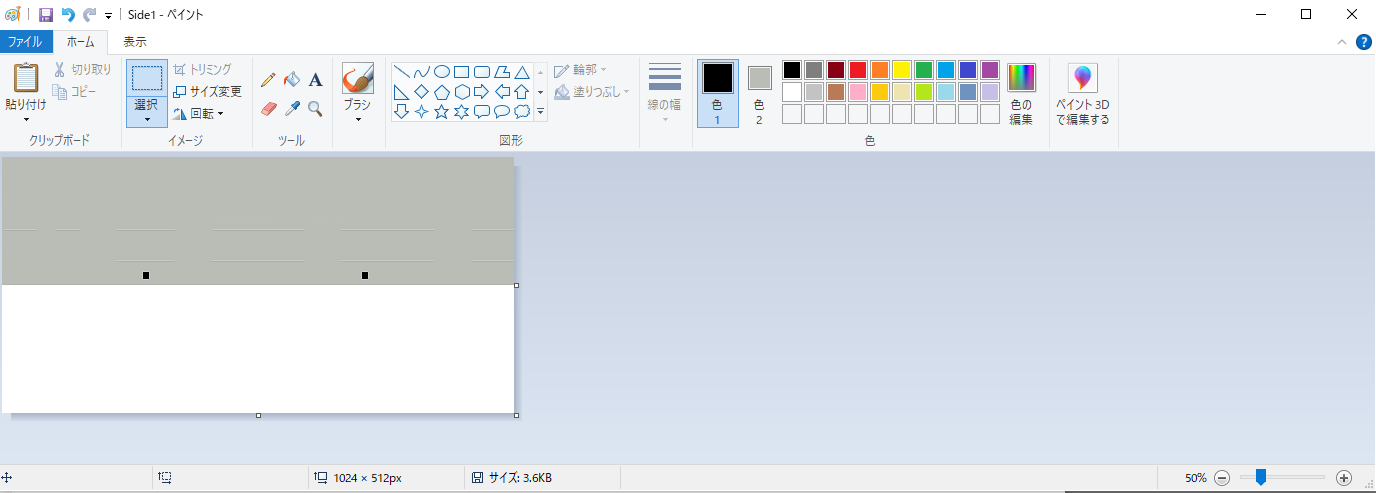The width and height of the screenshot is (1376, 493).
Task: Choose the Oval shape
Action: click(441, 72)
